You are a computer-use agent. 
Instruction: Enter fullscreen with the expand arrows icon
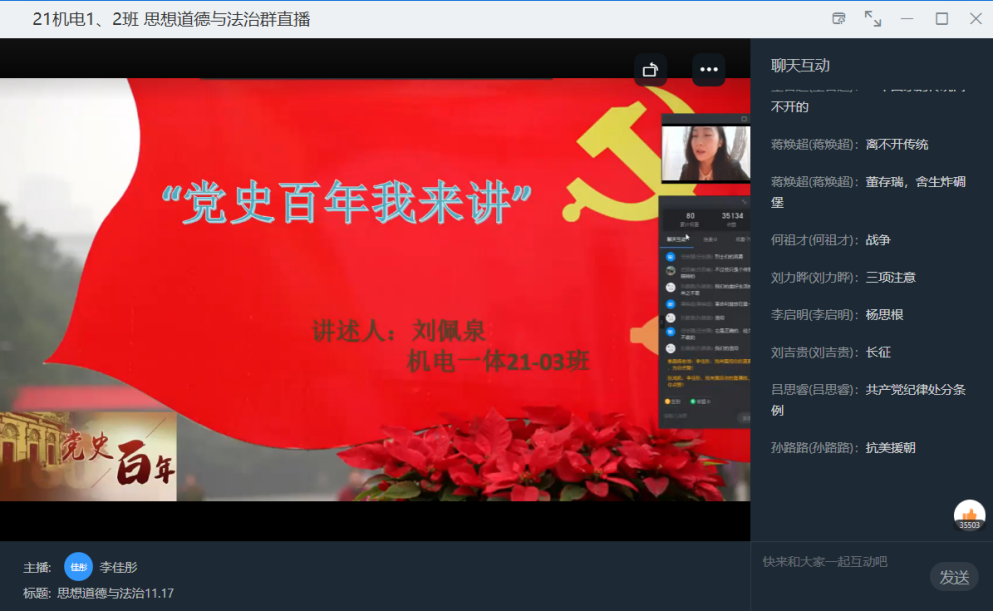(873, 18)
